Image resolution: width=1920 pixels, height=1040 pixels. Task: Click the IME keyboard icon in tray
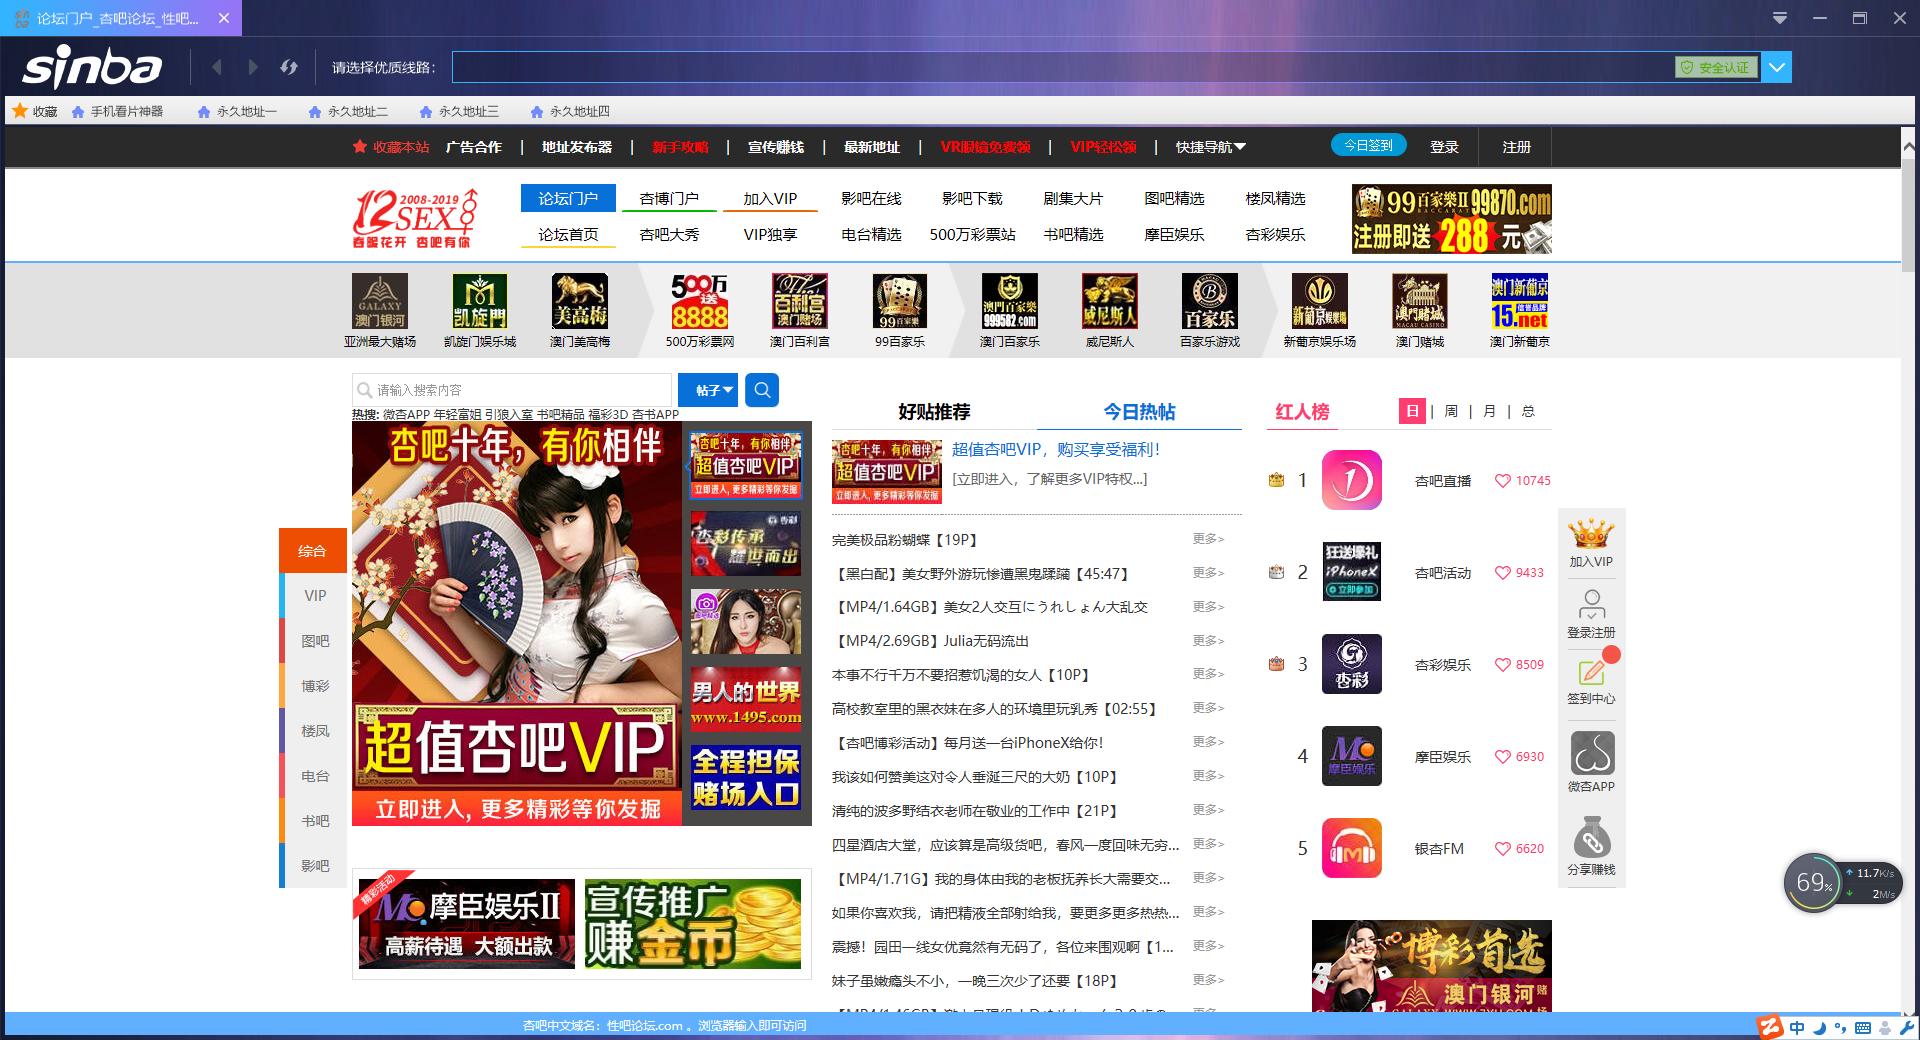(x=1863, y=1028)
